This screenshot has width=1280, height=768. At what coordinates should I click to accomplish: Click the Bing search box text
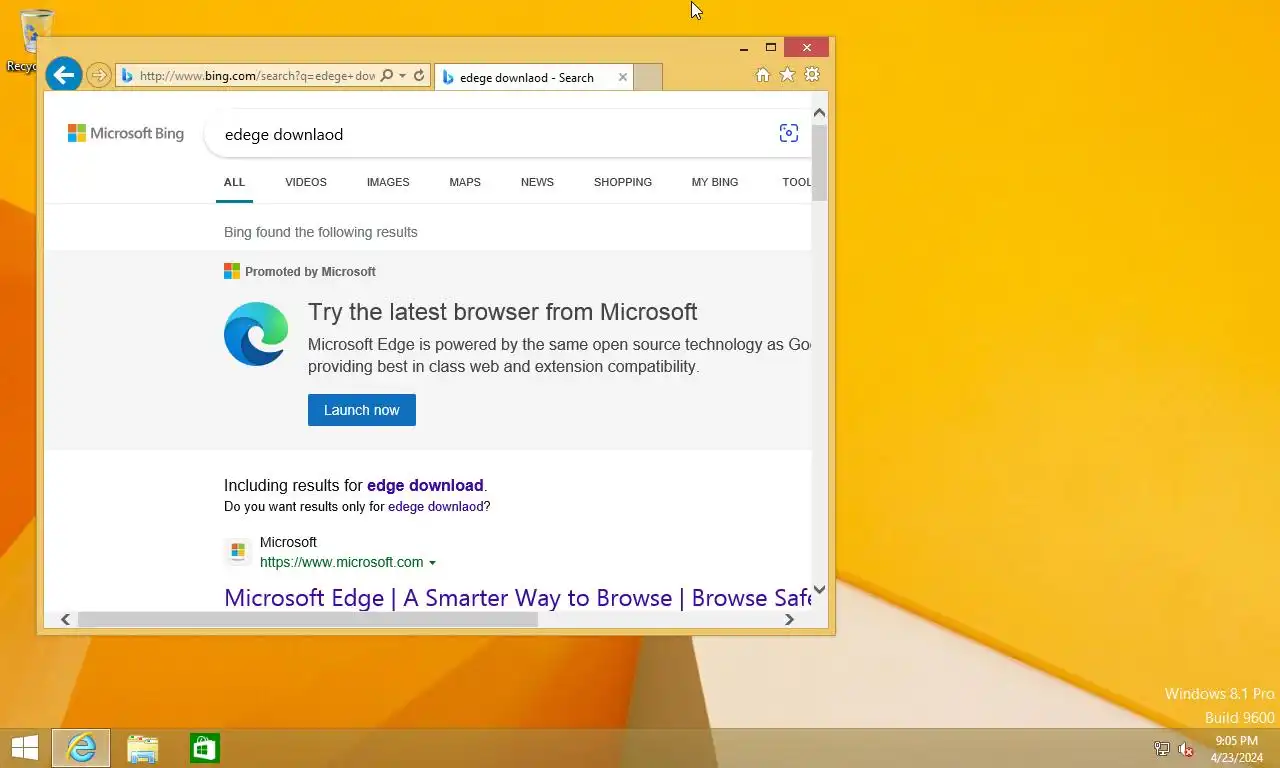coord(284,134)
